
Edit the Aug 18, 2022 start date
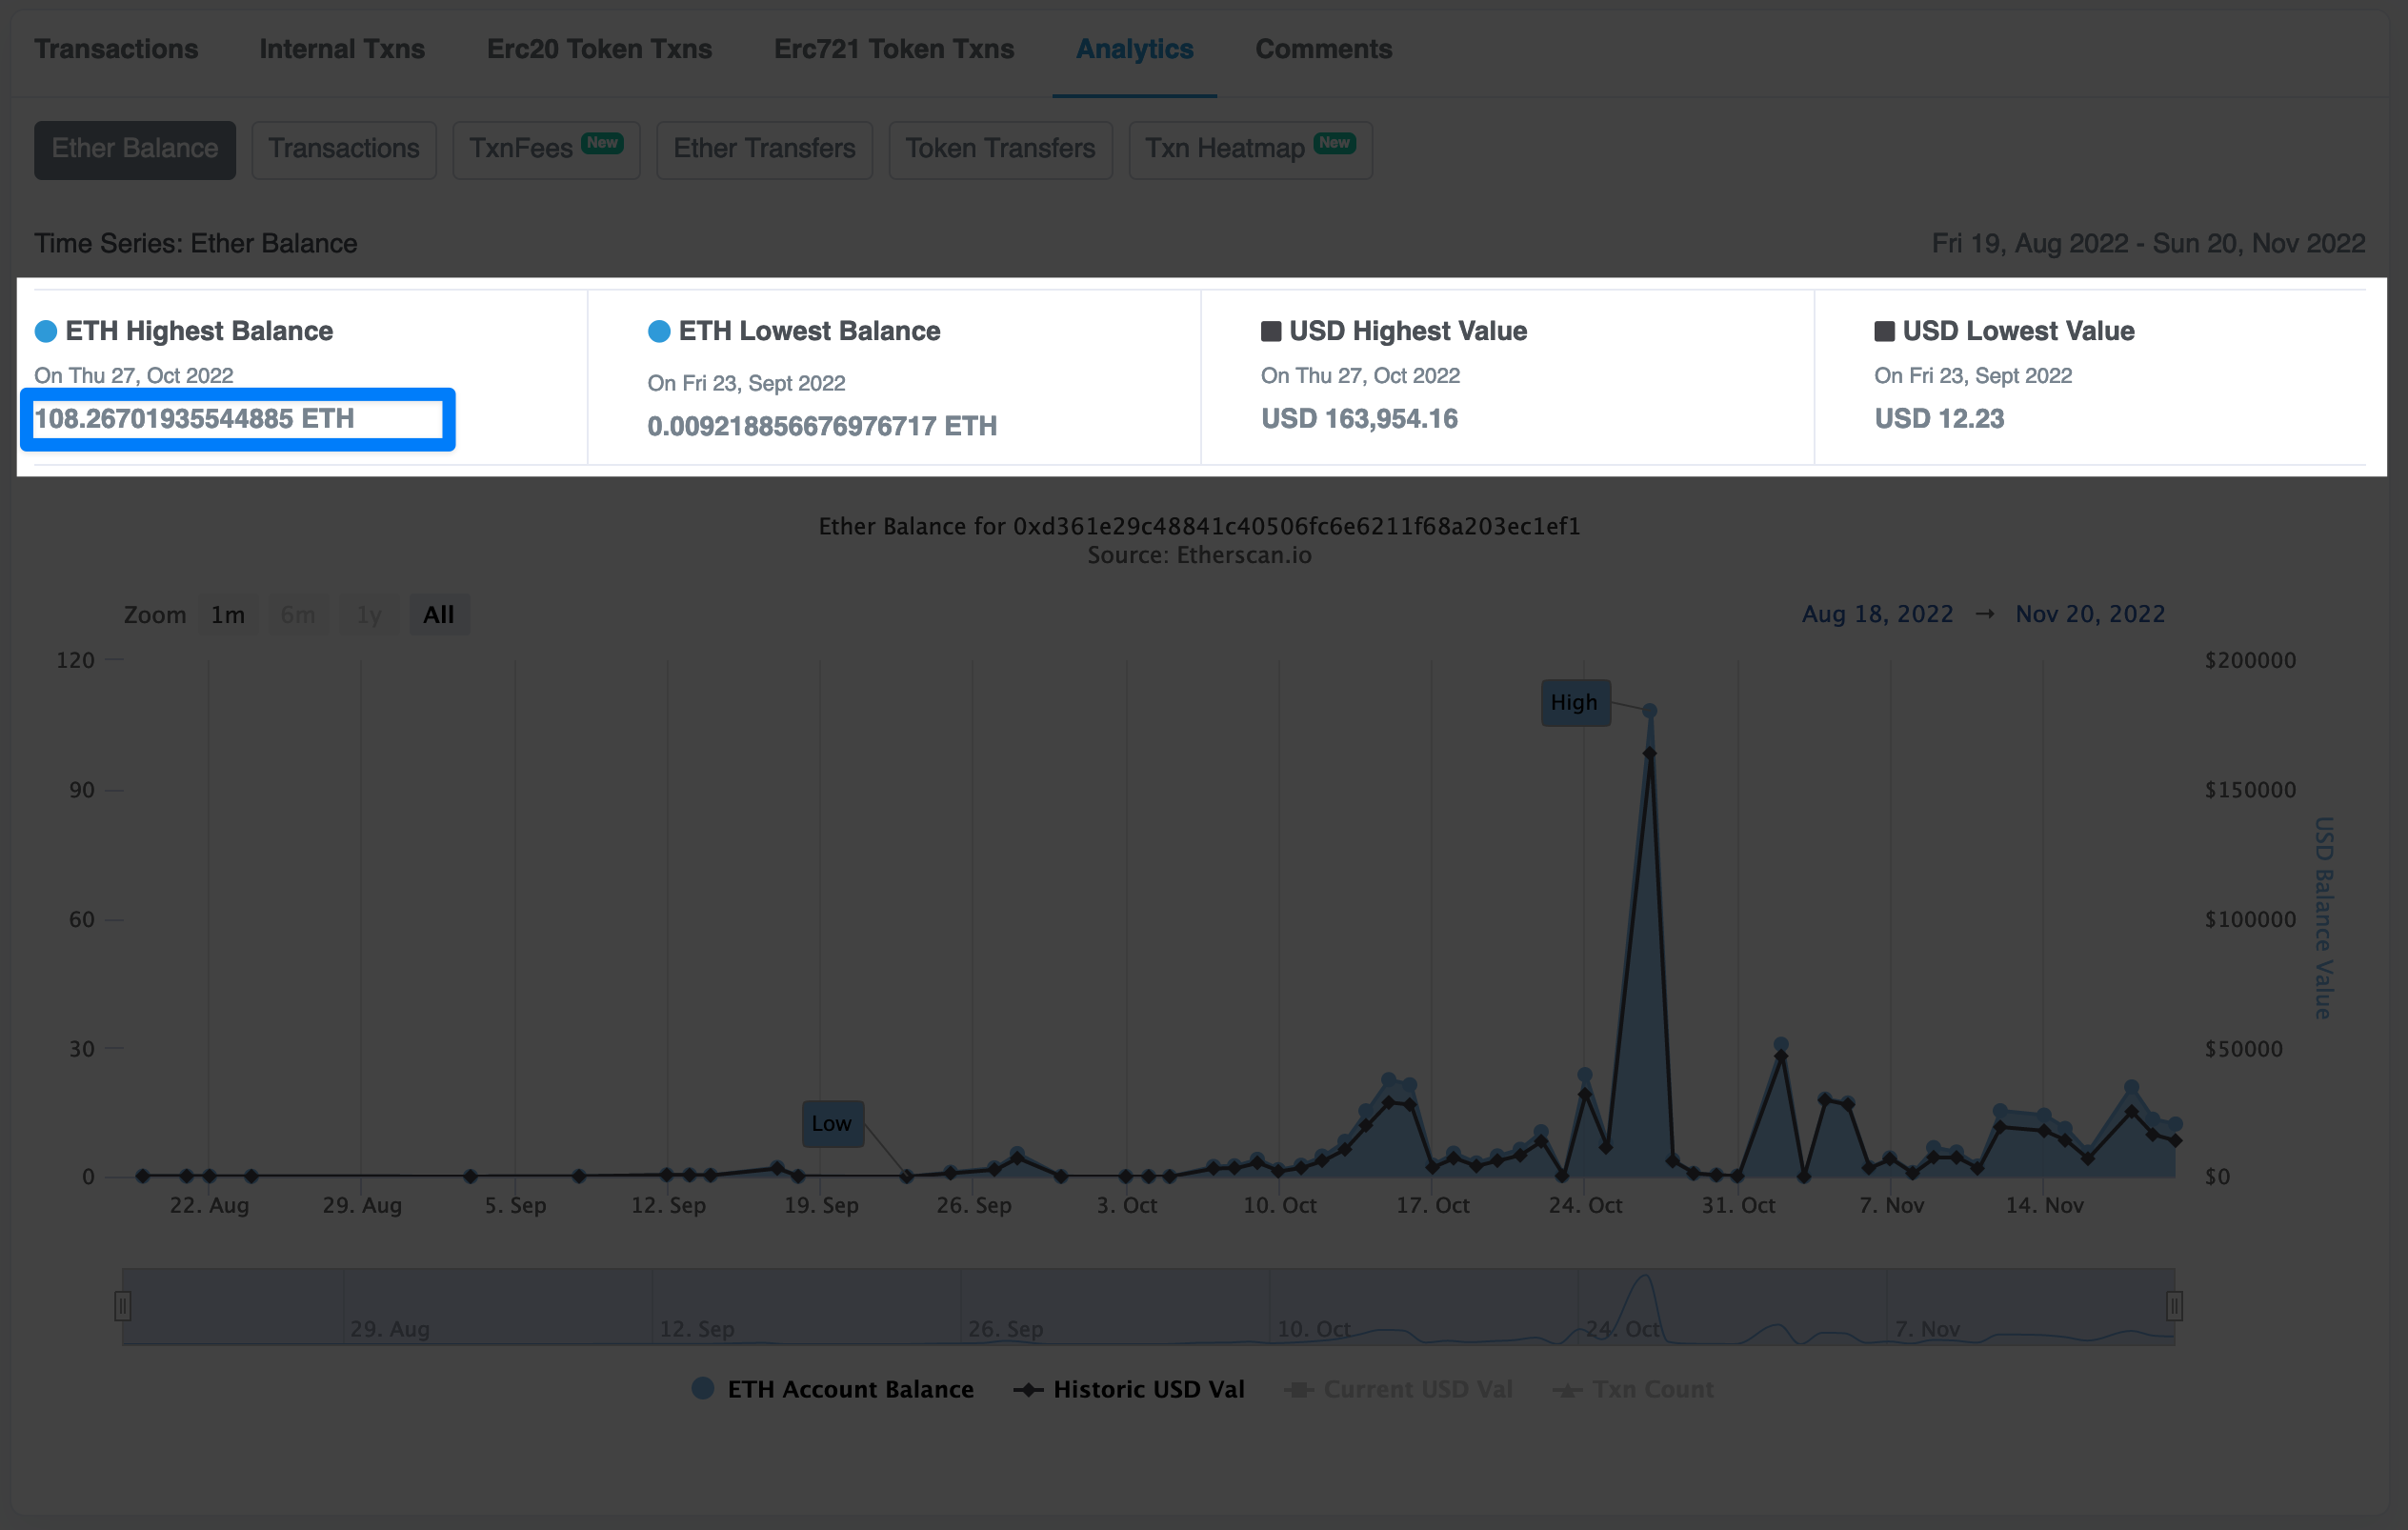tap(1877, 614)
